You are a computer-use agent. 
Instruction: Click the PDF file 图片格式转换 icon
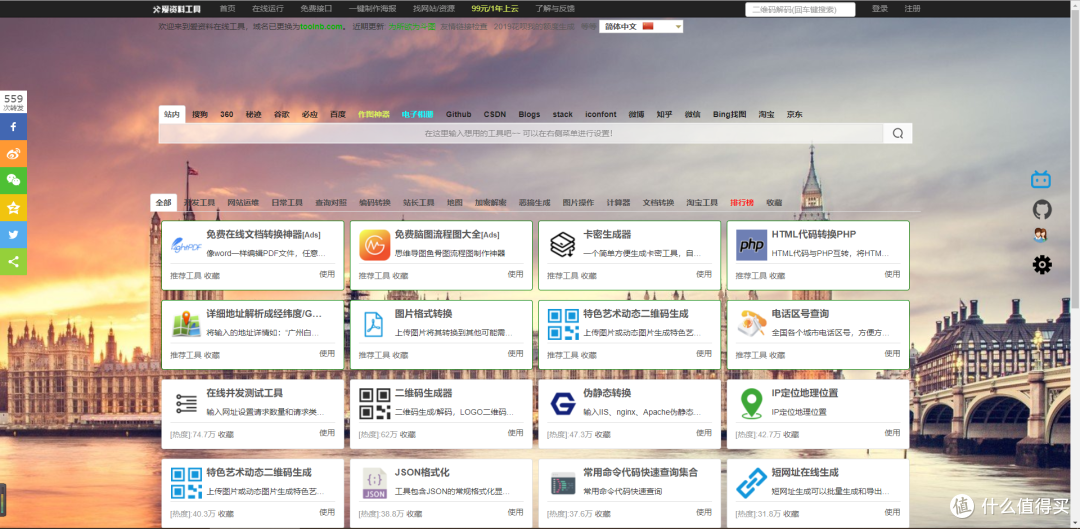tap(373, 324)
